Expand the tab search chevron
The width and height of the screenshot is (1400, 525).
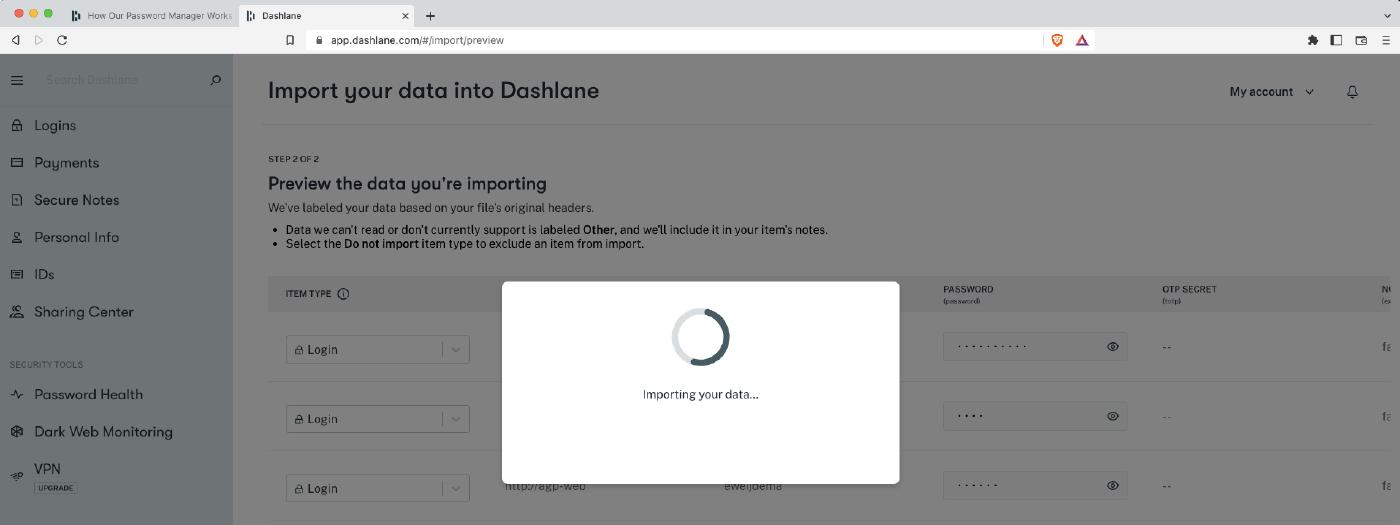tap(1386, 16)
